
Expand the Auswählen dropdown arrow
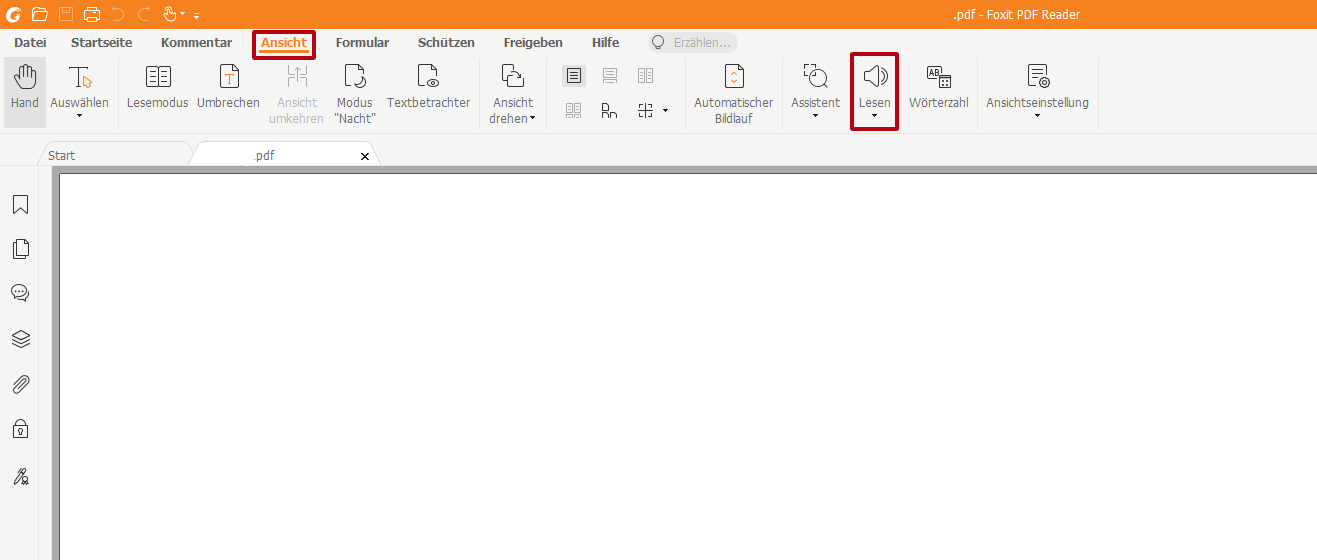79,116
